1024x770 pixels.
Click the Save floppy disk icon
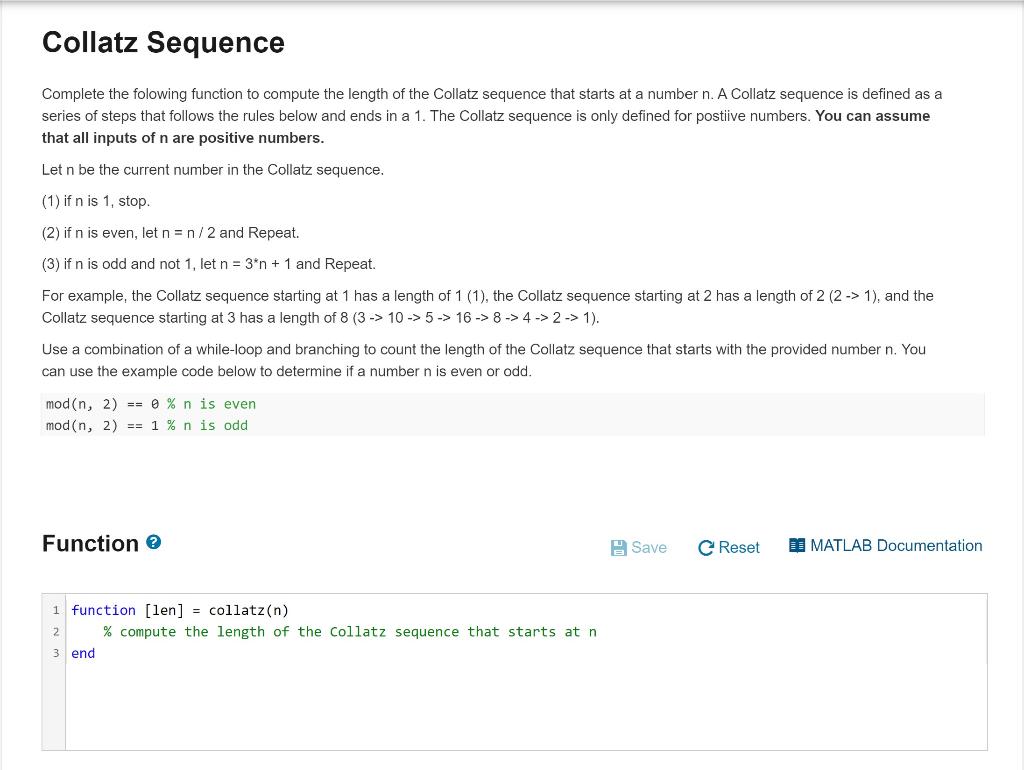point(618,546)
